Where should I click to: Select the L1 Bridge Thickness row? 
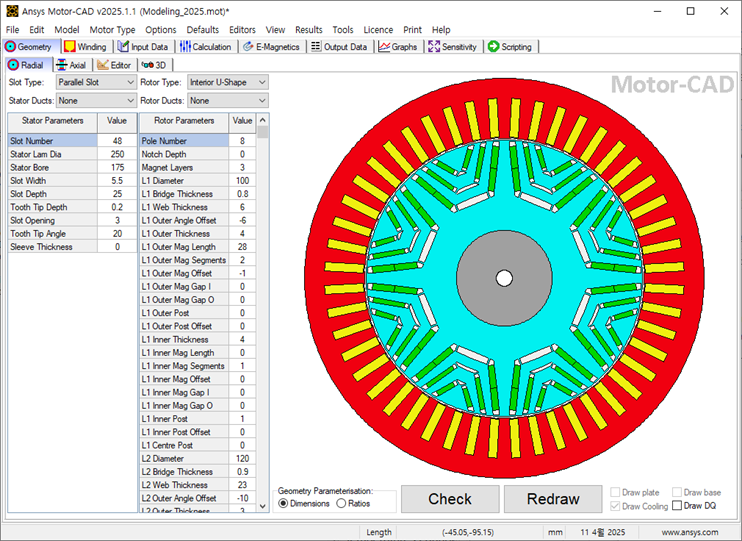(x=198, y=194)
